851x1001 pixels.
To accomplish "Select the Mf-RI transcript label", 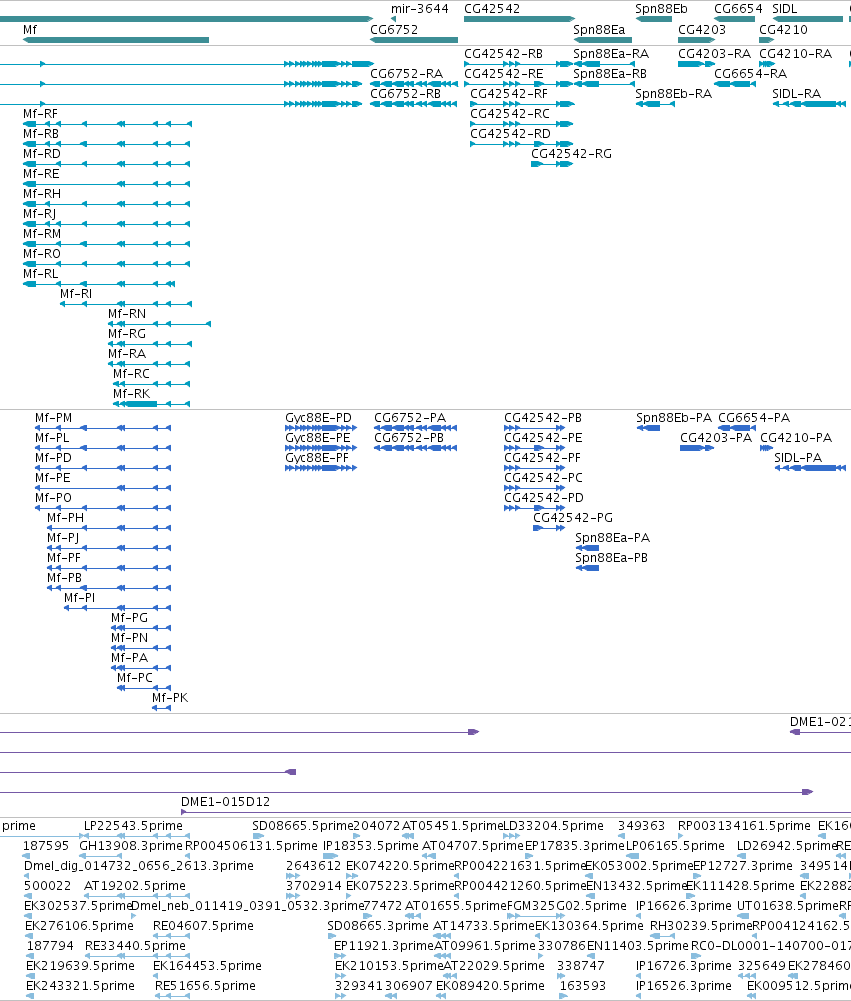I will click(x=76, y=294).
